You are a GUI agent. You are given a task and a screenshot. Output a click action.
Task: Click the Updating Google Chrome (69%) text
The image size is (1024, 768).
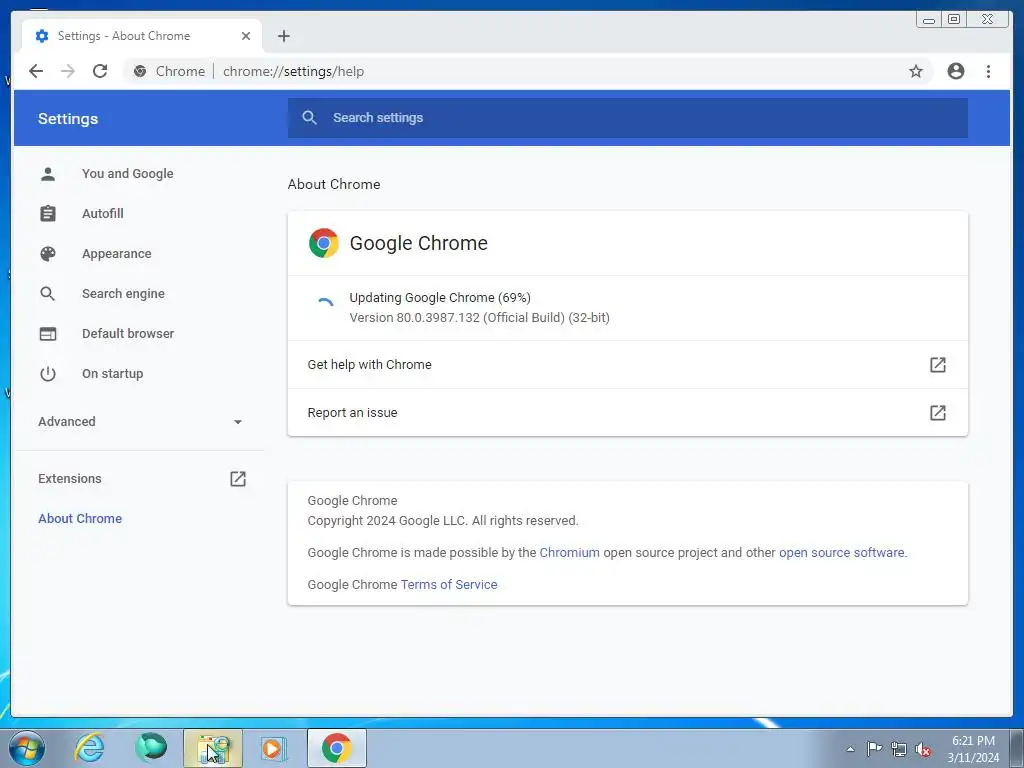pos(440,298)
